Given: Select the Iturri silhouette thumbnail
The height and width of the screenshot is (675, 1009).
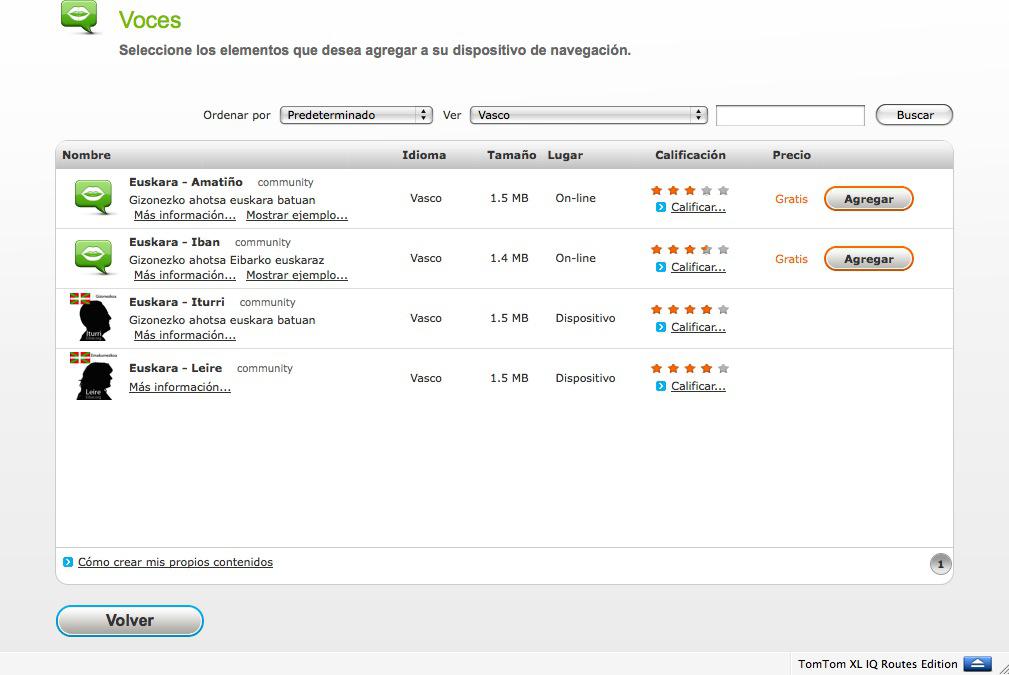Looking at the screenshot, I should (x=95, y=317).
